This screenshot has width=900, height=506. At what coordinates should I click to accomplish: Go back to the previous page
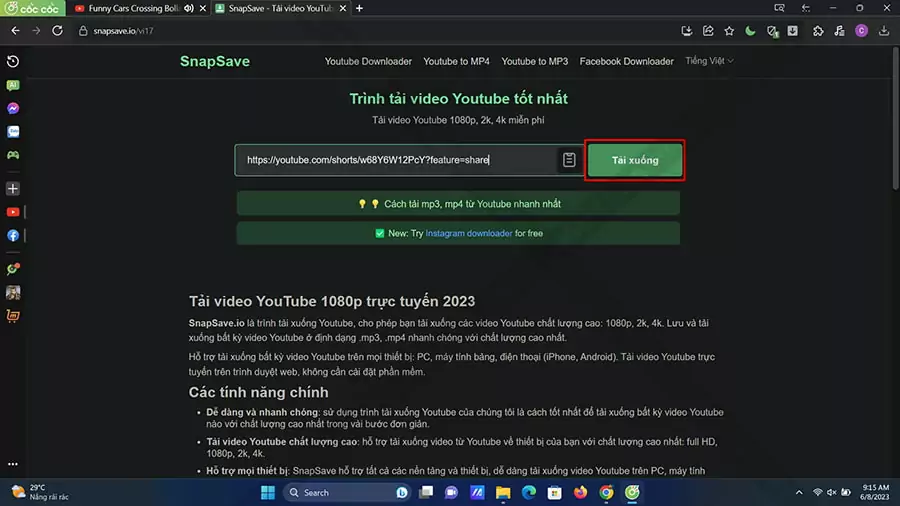click(x=15, y=31)
